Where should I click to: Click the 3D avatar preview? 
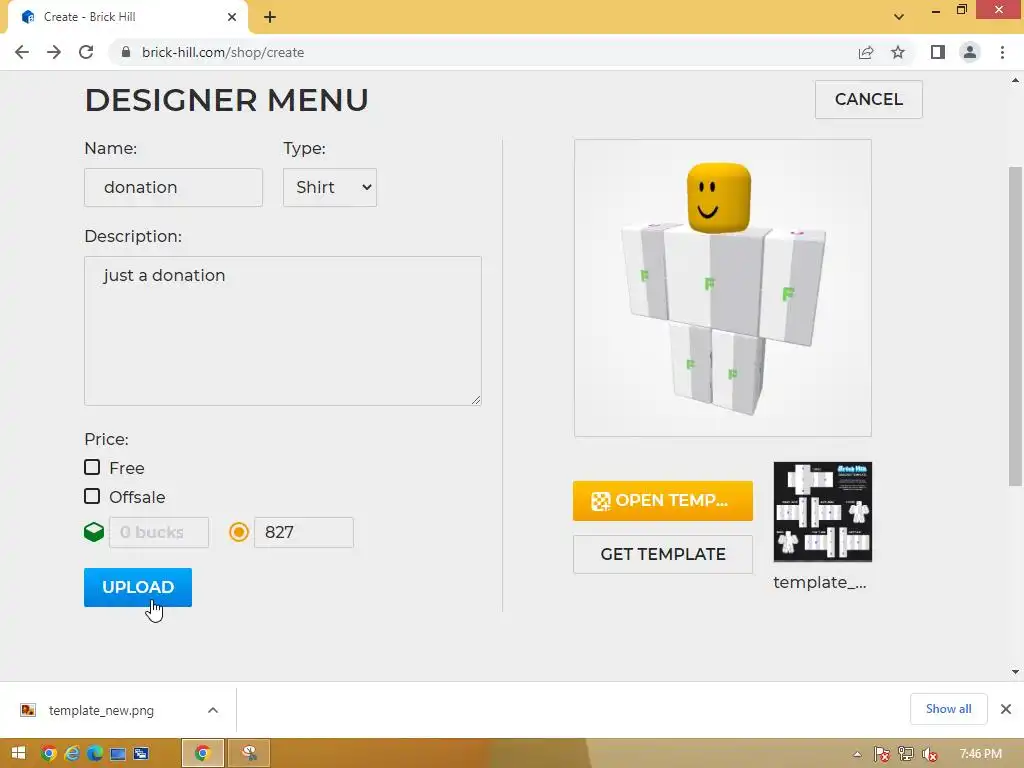click(722, 287)
